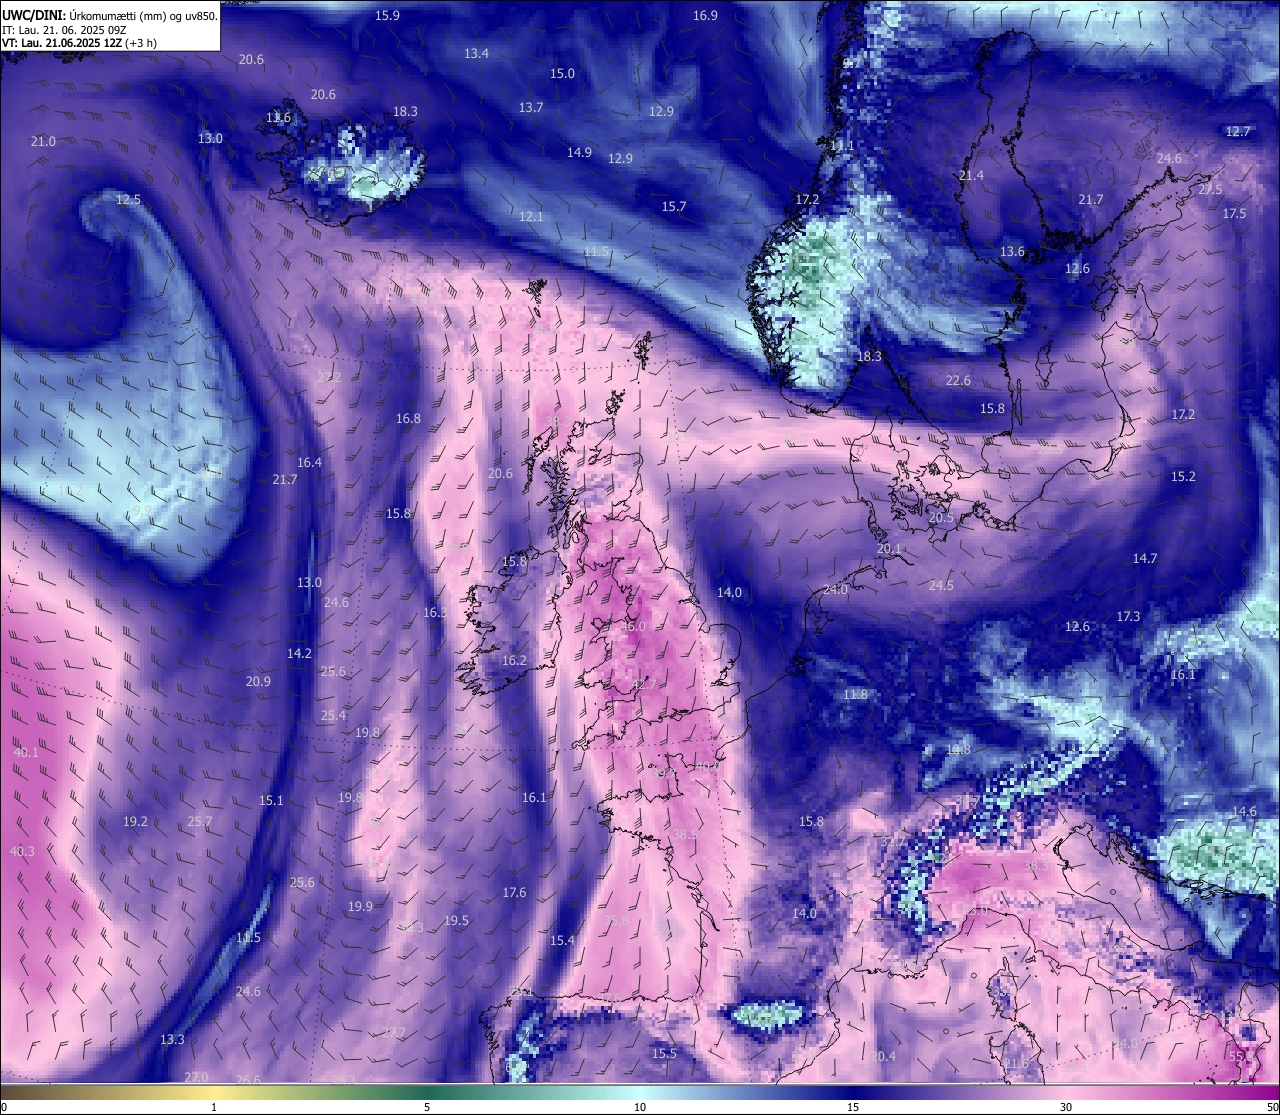Click the color scale tick labeled 30

coord(1066,1107)
